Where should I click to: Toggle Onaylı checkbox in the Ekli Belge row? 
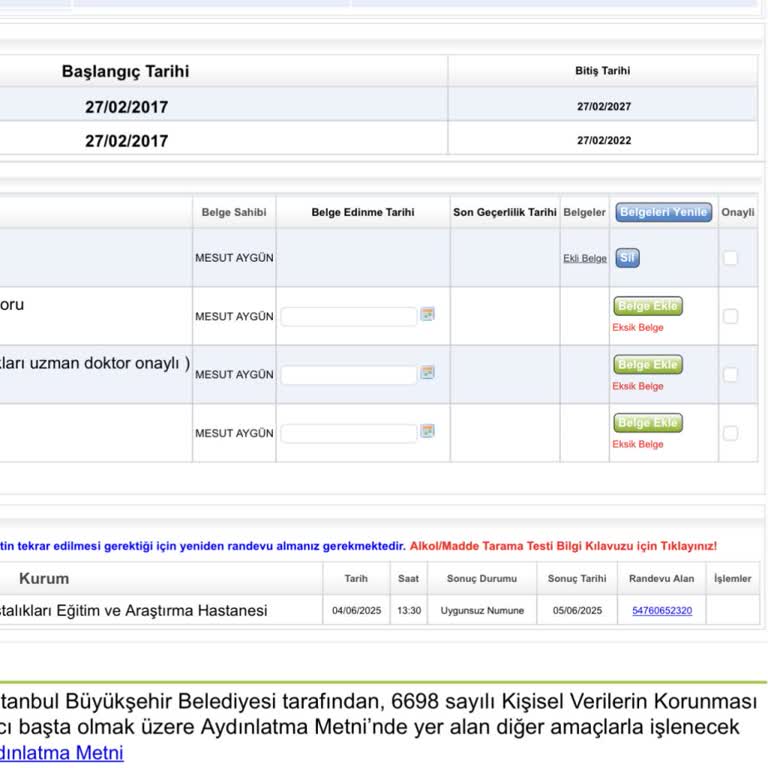pyautogui.click(x=730, y=258)
